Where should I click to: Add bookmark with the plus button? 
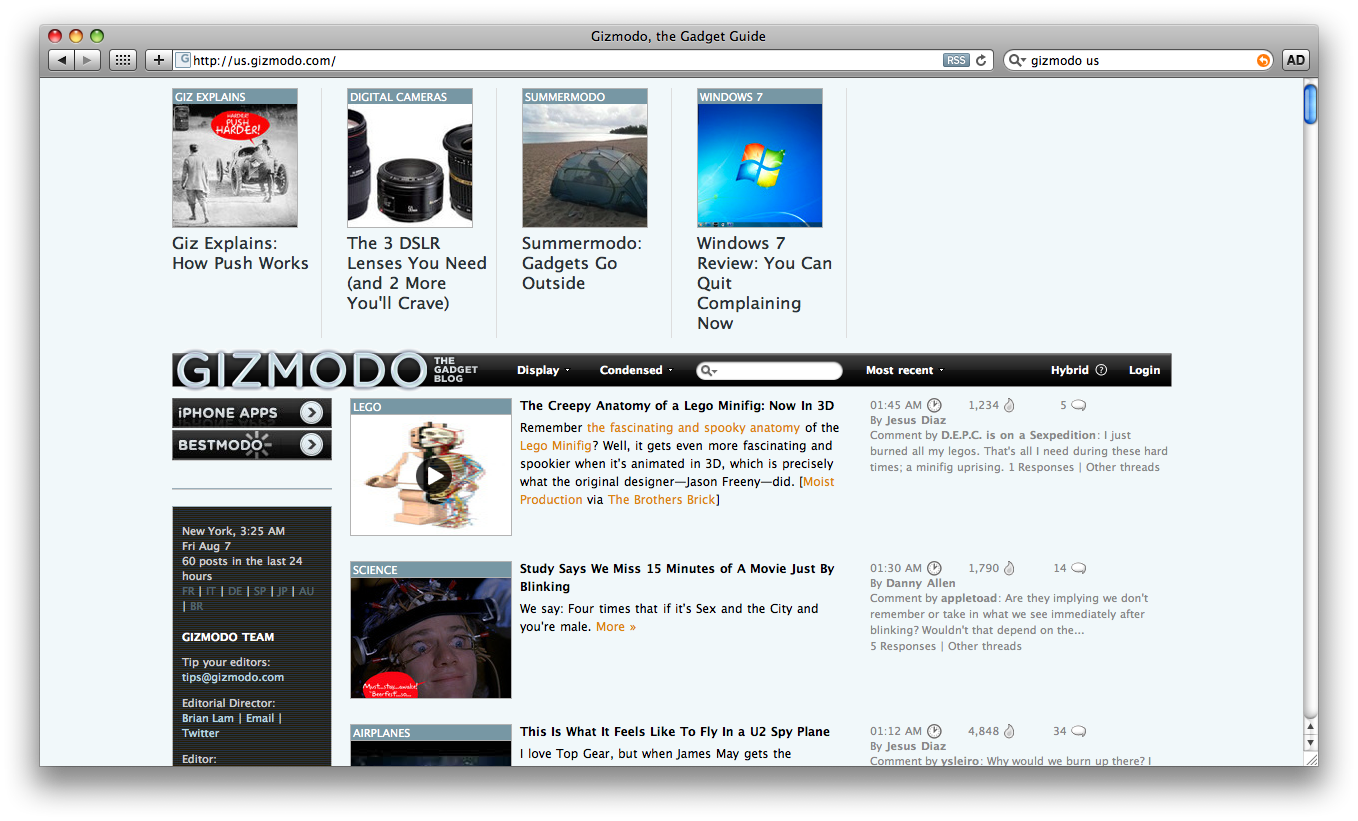159,60
